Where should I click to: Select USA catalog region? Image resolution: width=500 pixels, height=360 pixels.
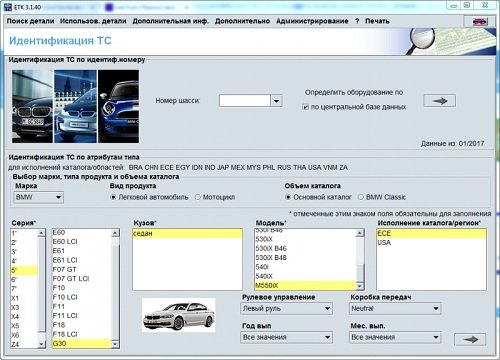click(431, 243)
